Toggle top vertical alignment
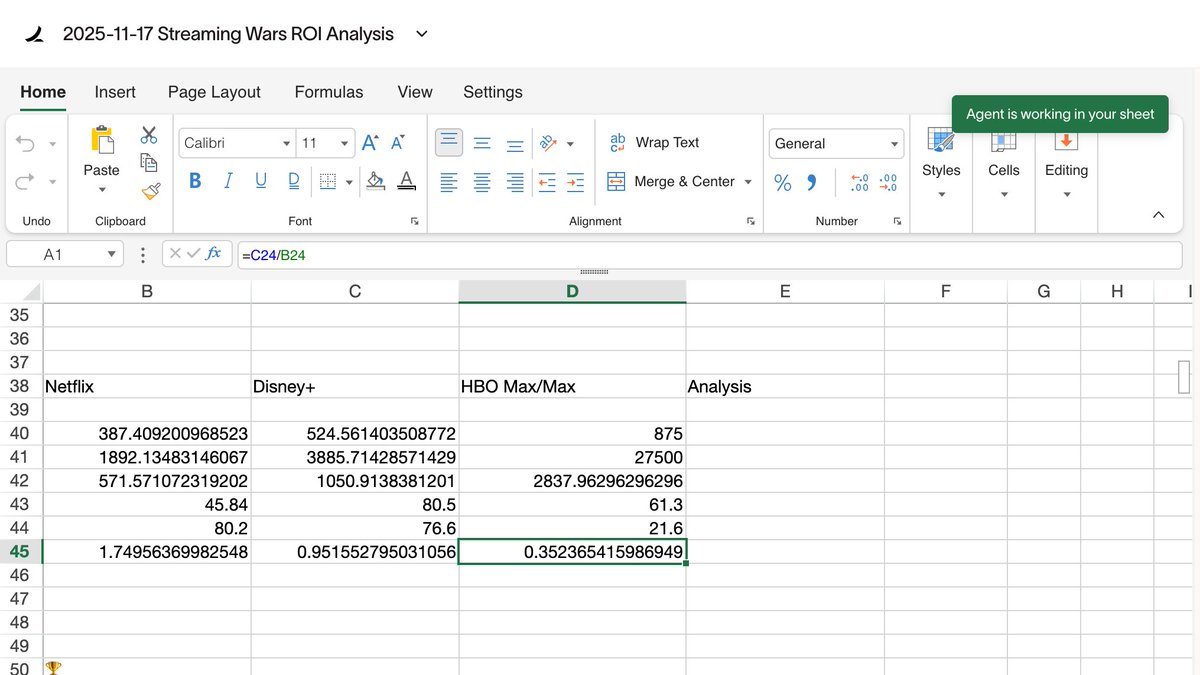Image resolution: width=1200 pixels, height=675 pixels. (450, 142)
